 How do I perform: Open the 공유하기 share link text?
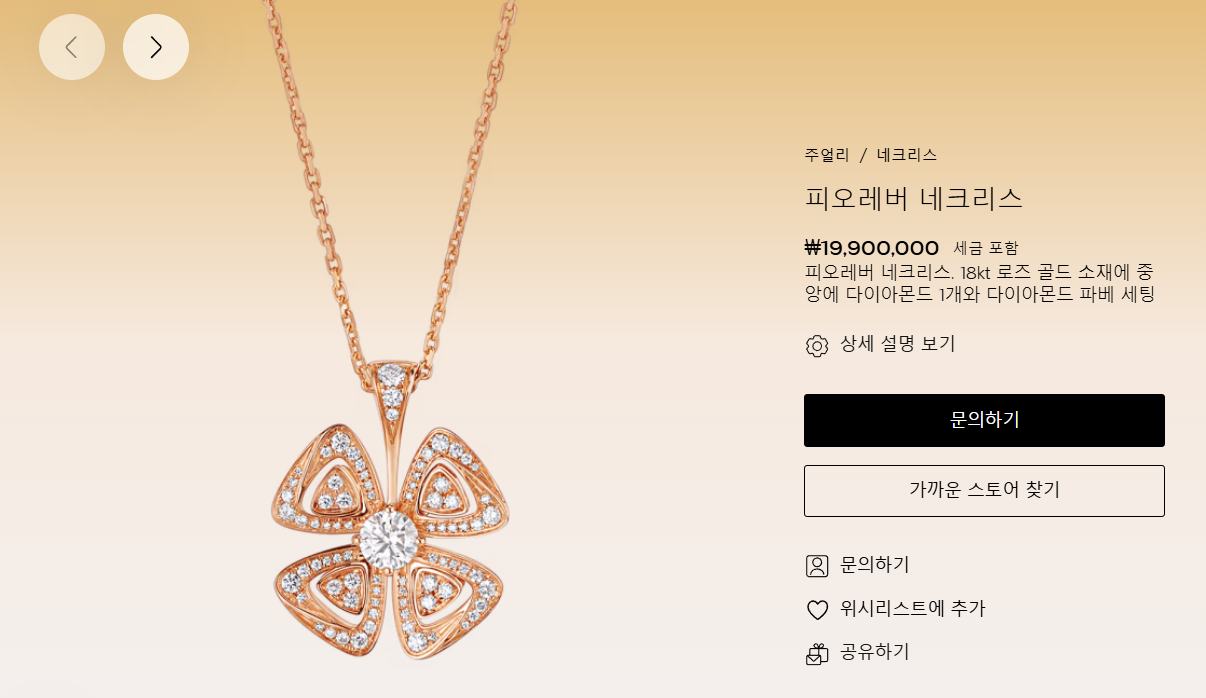point(875,652)
